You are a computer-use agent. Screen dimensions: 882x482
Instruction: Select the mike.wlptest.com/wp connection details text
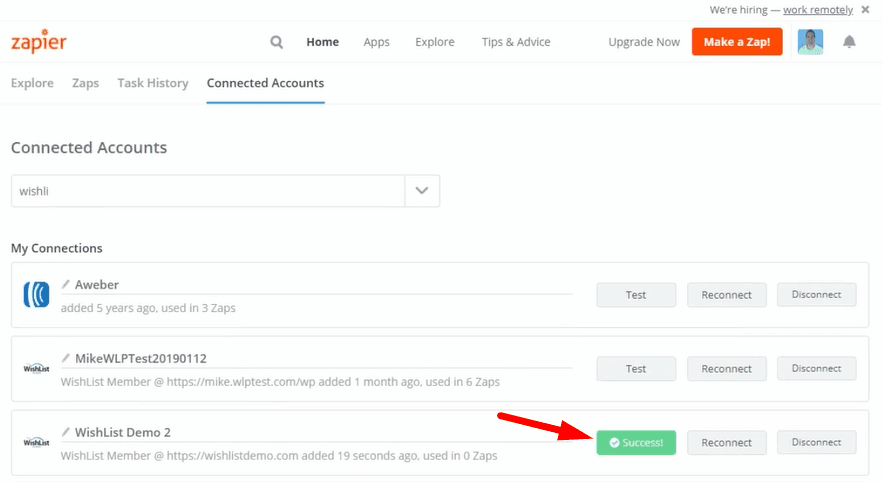(280, 382)
